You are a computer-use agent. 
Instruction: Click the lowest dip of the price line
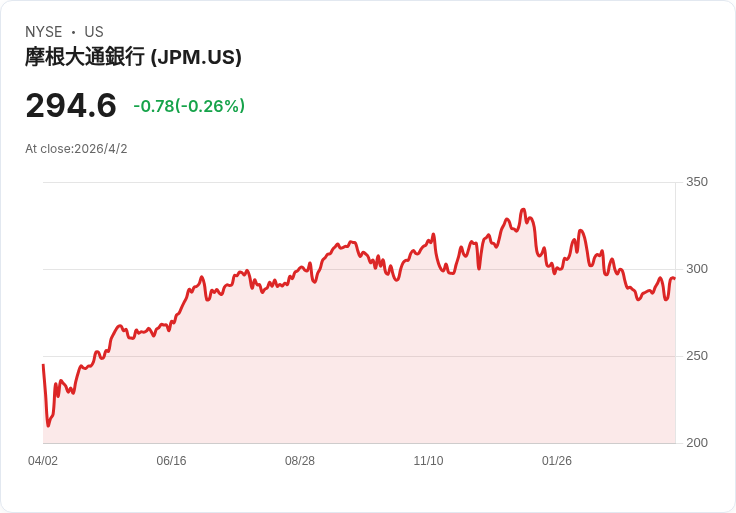[48, 426]
